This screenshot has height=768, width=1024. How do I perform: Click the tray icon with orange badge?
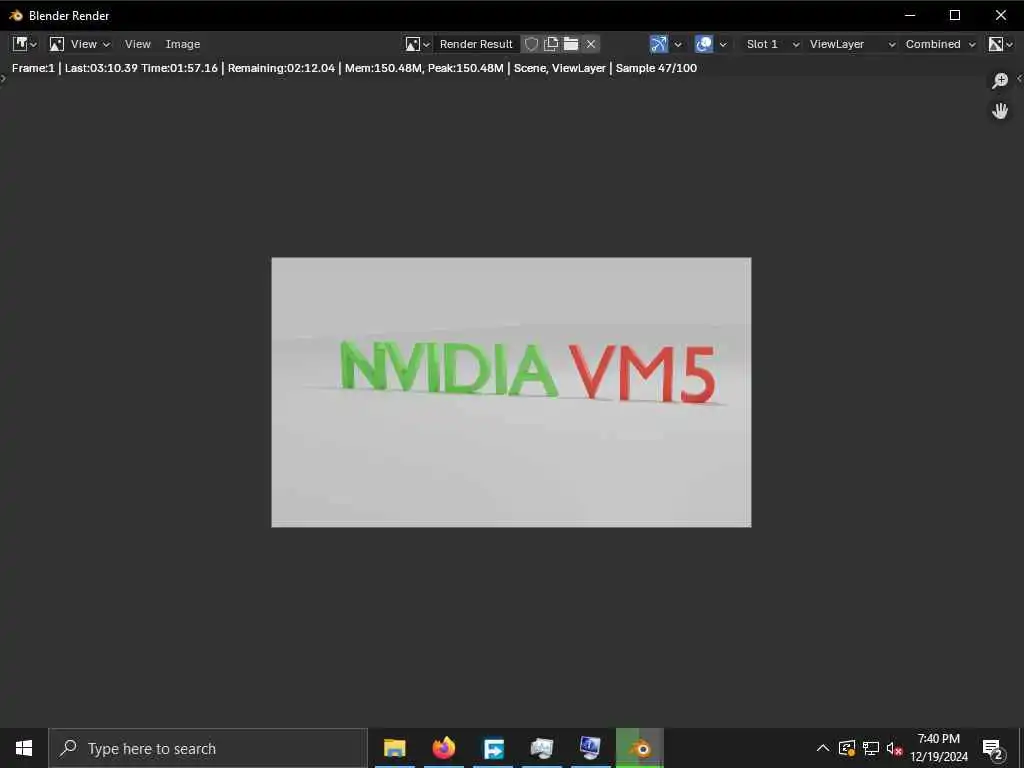847,748
